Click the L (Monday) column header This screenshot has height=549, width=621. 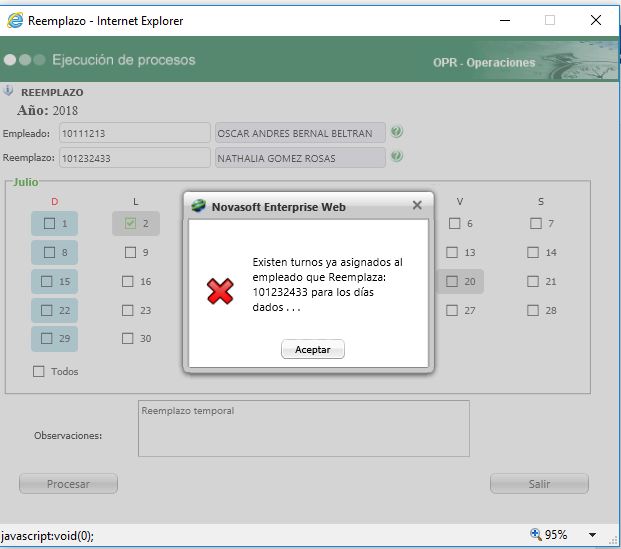pyautogui.click(x=135, y=202)
